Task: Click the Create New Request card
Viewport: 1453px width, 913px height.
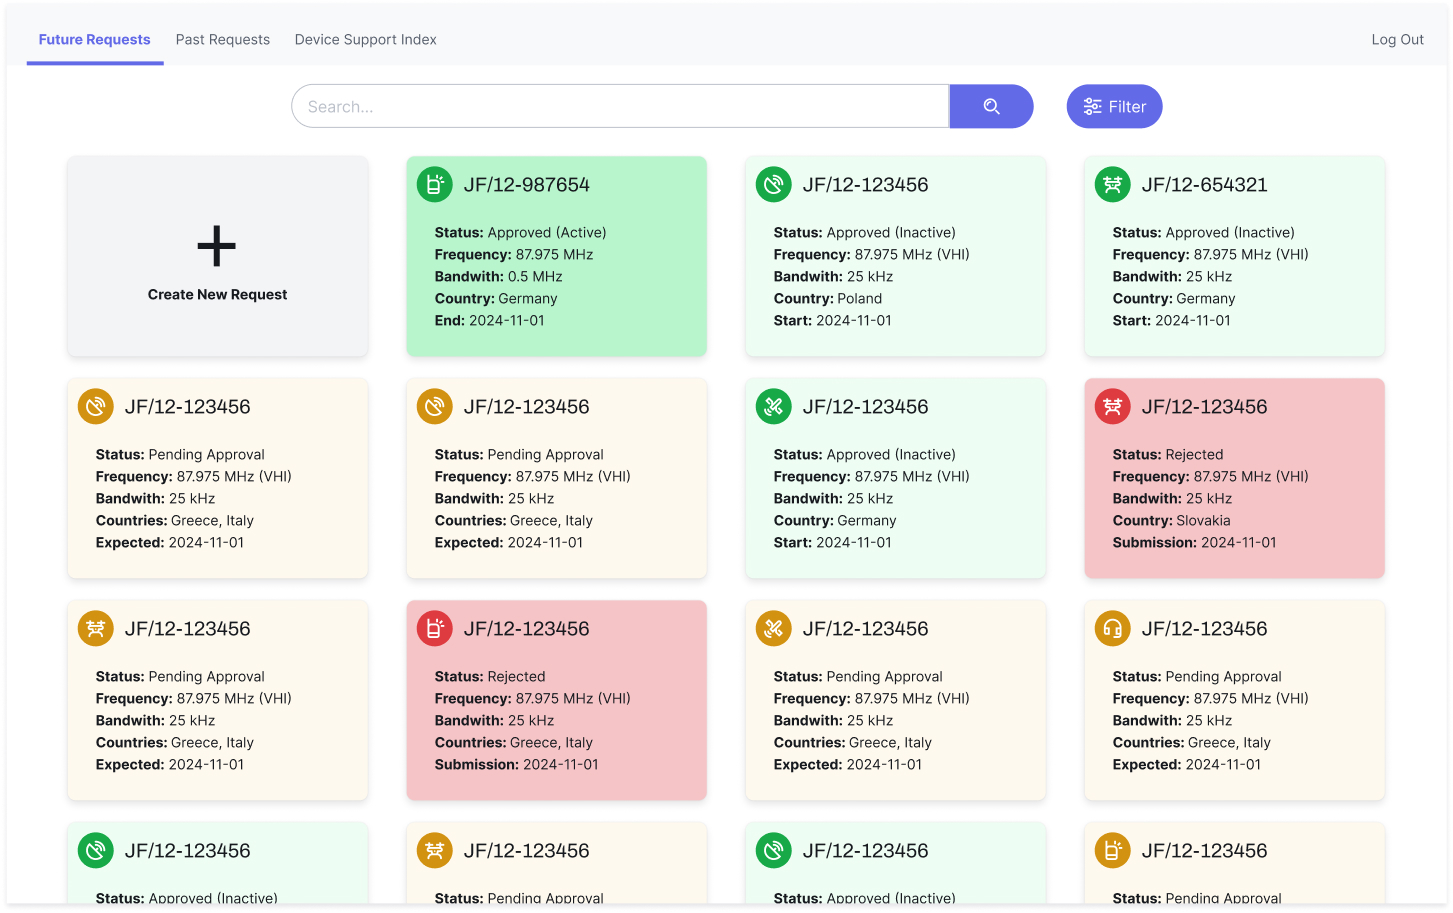Action: click(x=217, y=257)
